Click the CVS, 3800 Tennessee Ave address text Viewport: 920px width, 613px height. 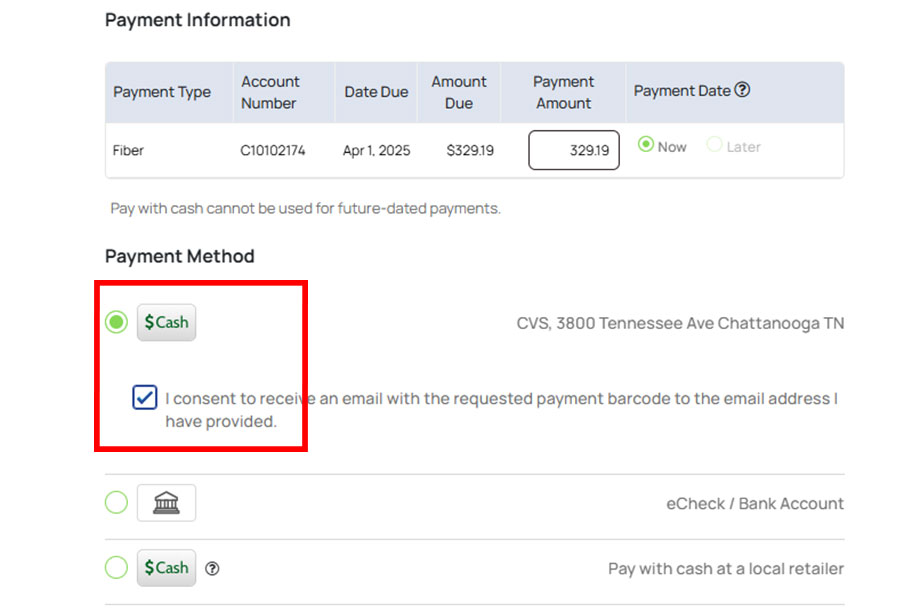click(x=680, y=323)
